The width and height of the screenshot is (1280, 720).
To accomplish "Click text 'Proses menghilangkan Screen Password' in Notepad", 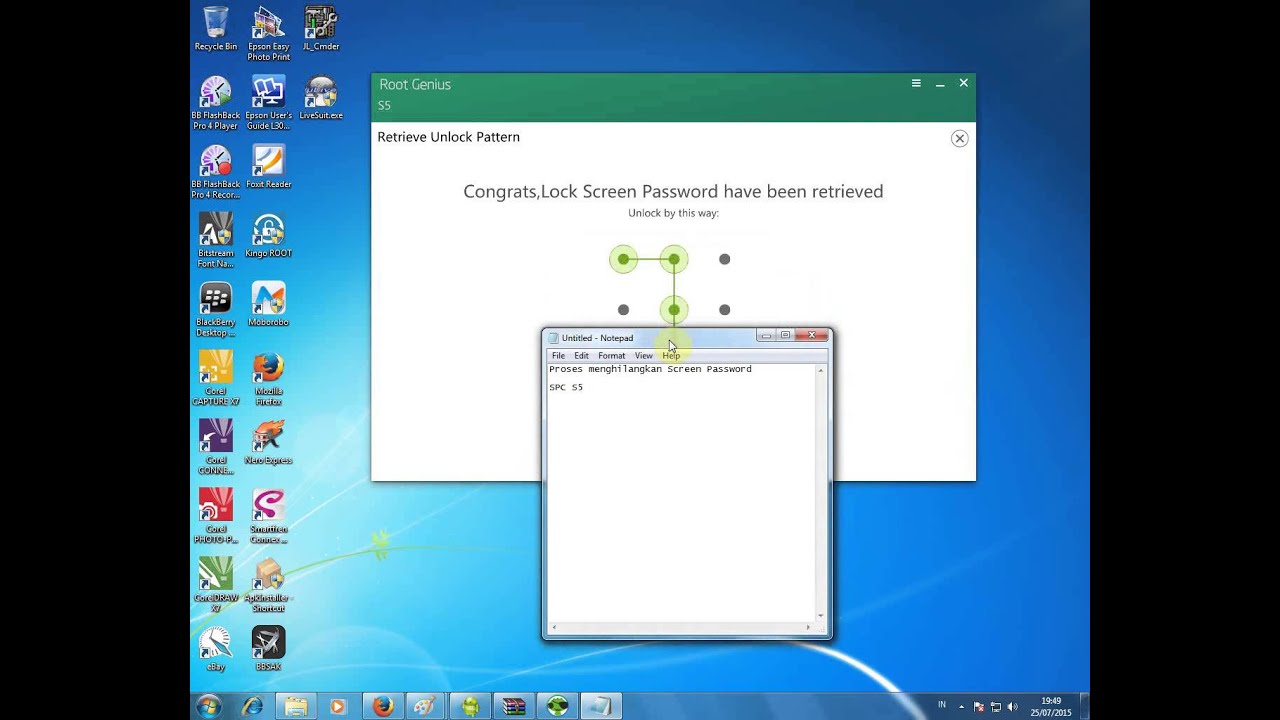I will point(650,369).
